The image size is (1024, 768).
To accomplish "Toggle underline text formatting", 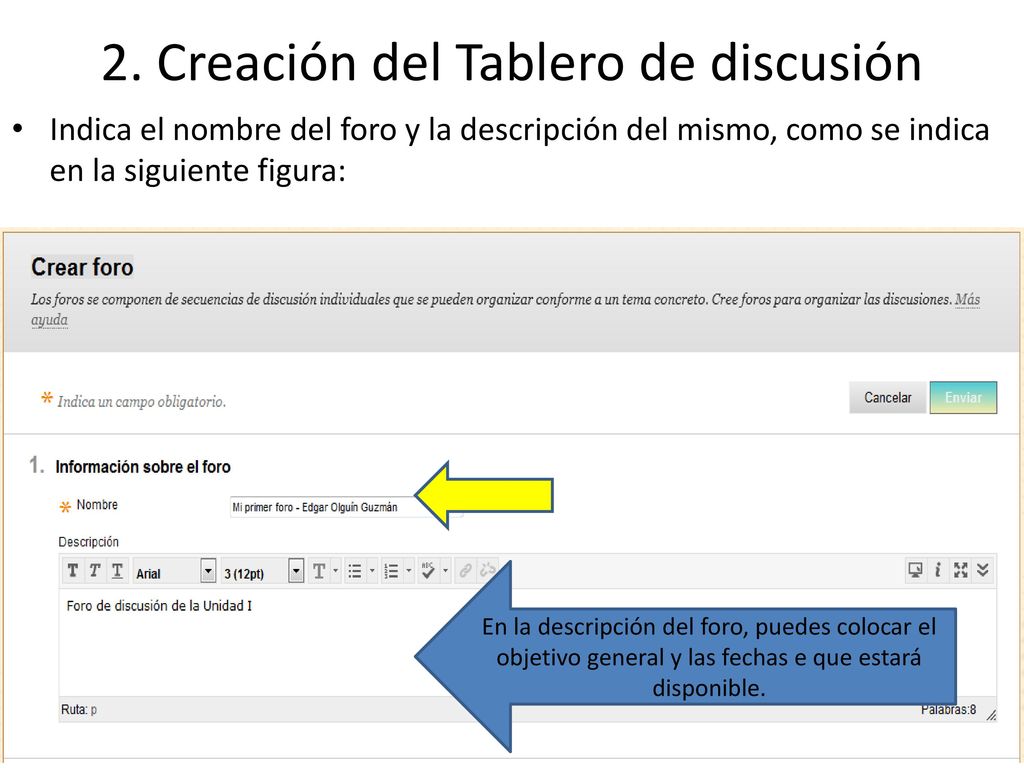I will click(x=117, y=571).
